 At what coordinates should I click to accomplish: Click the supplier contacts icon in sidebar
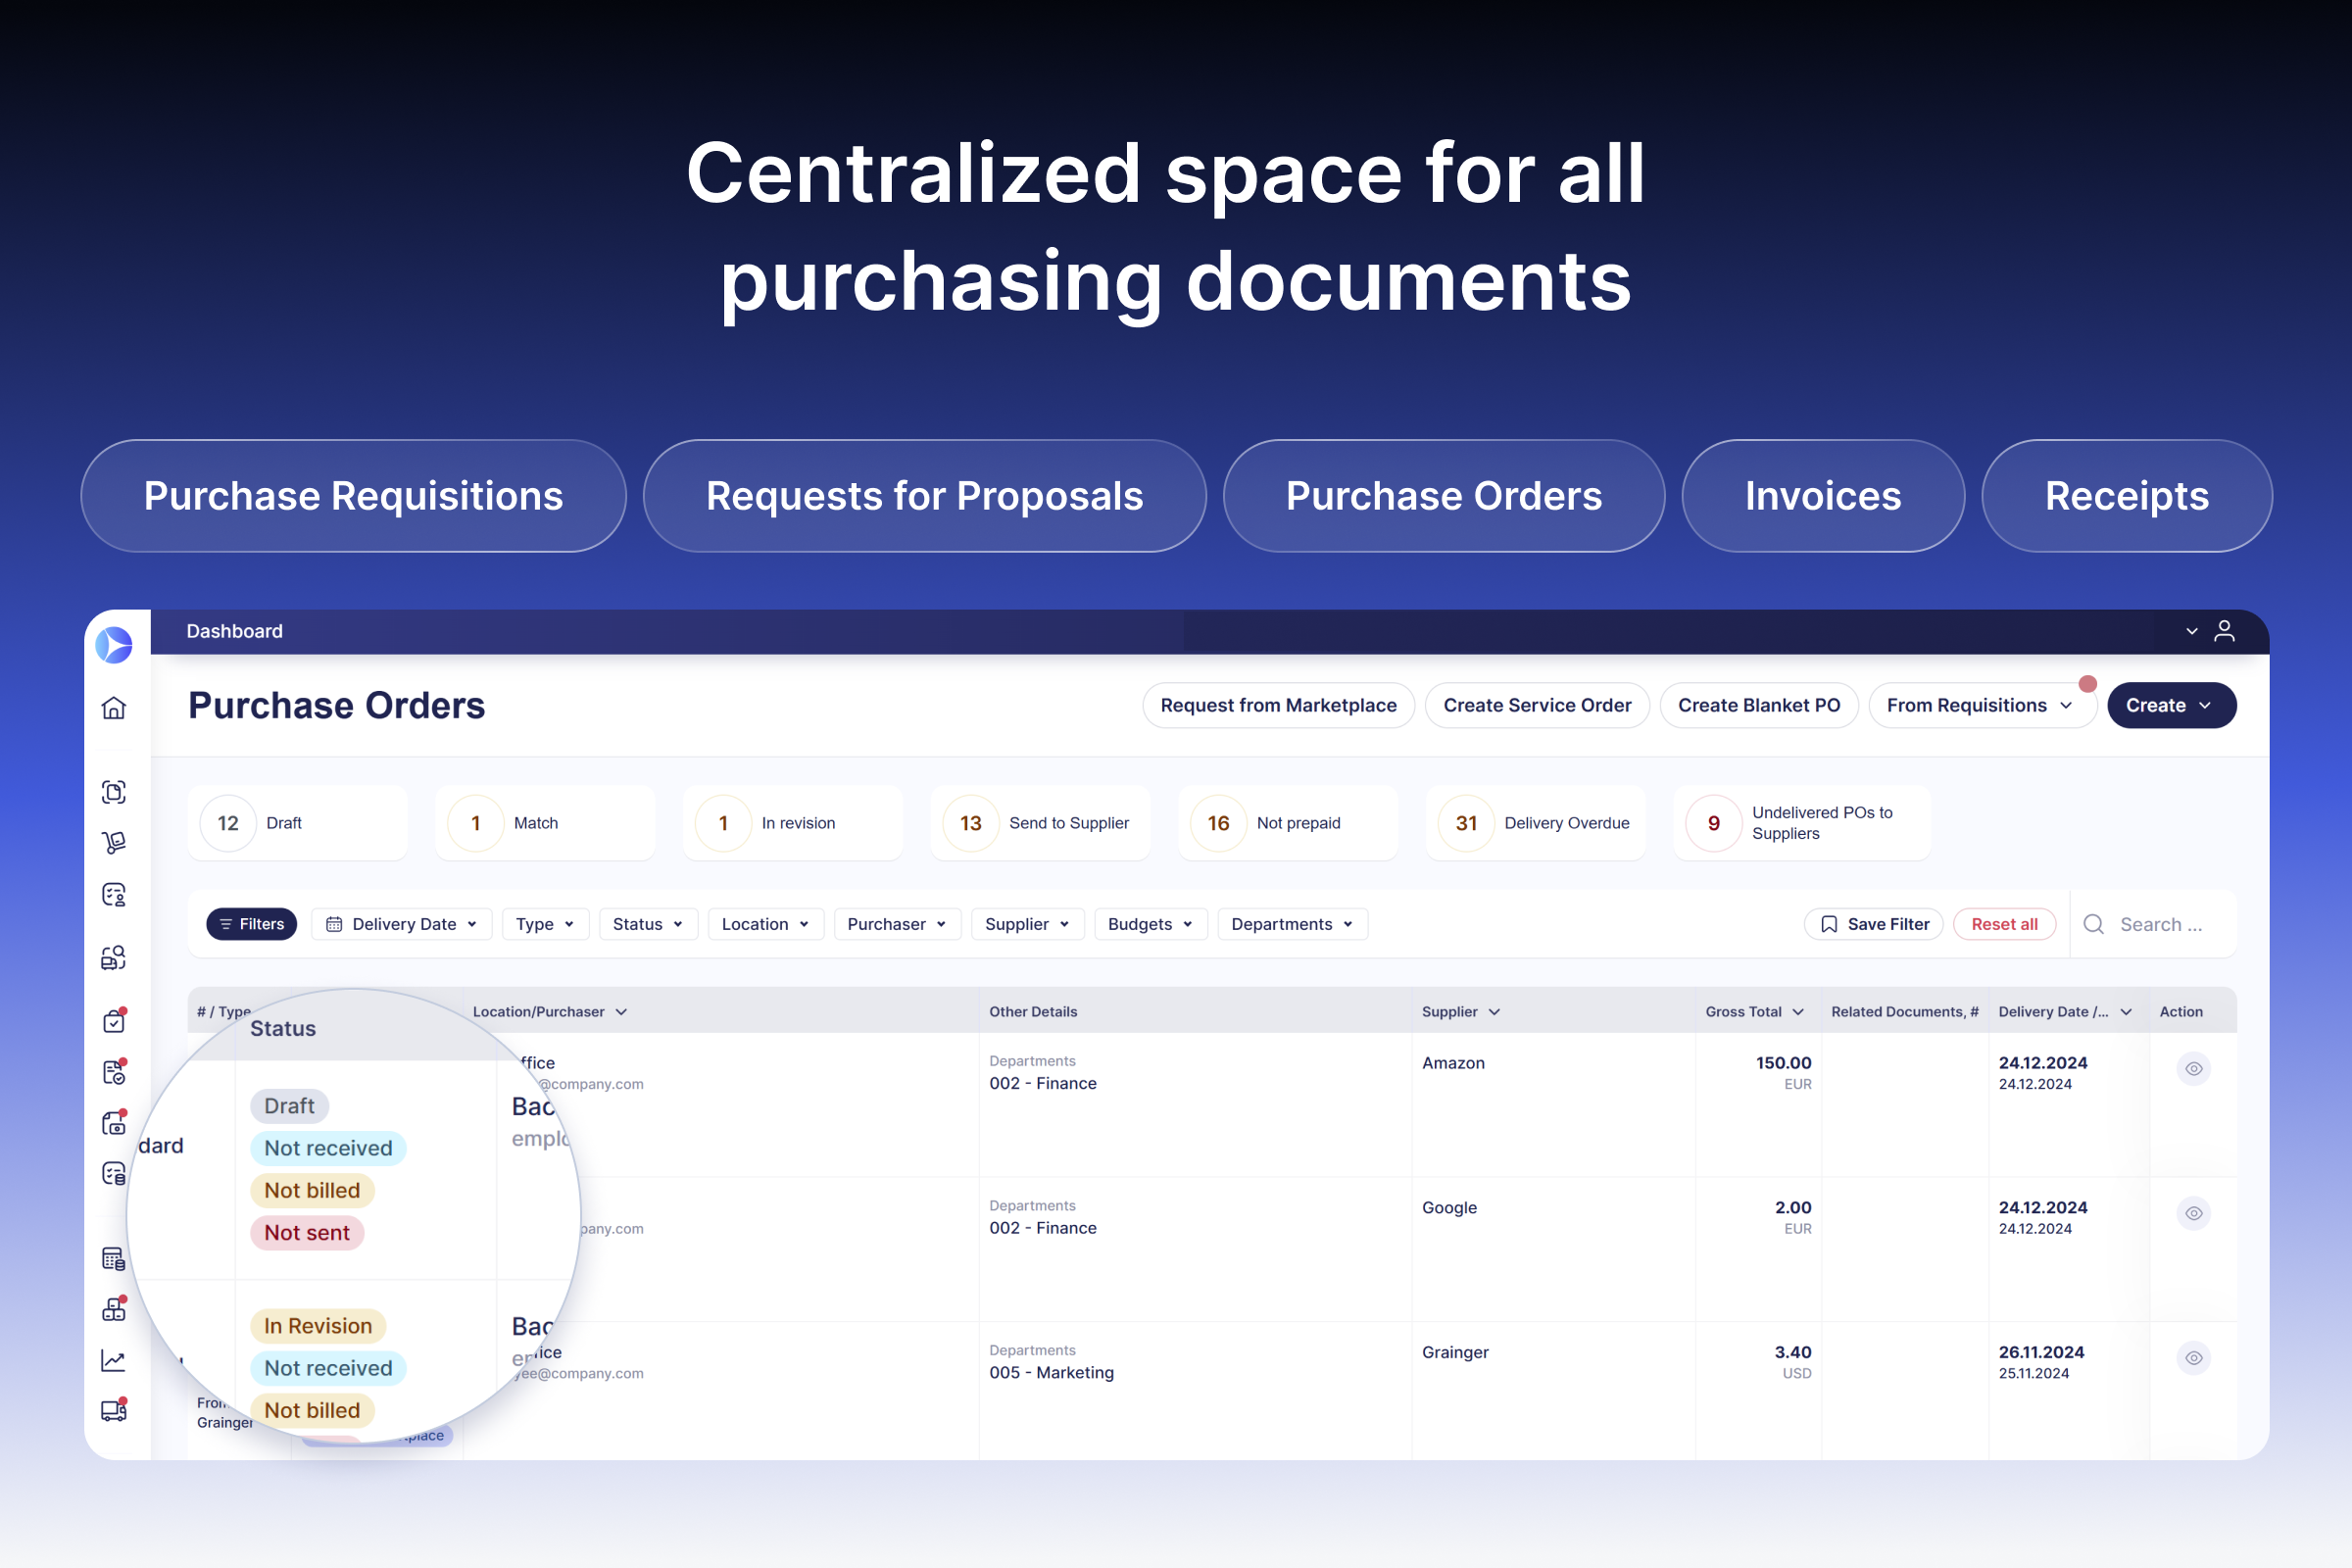[114, 895]
